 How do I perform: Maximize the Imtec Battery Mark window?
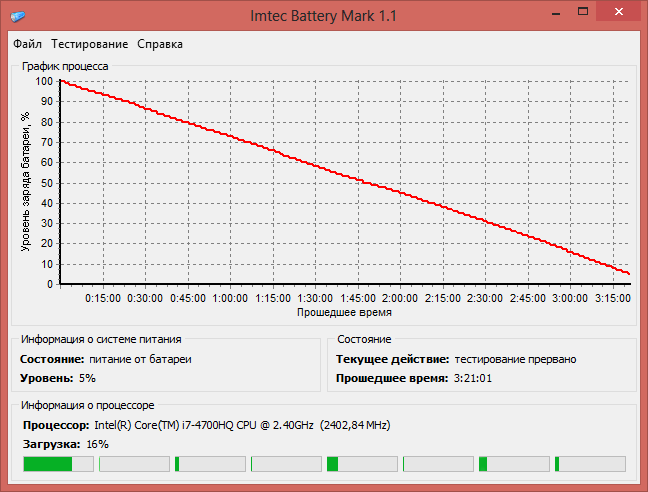[583, 12]
